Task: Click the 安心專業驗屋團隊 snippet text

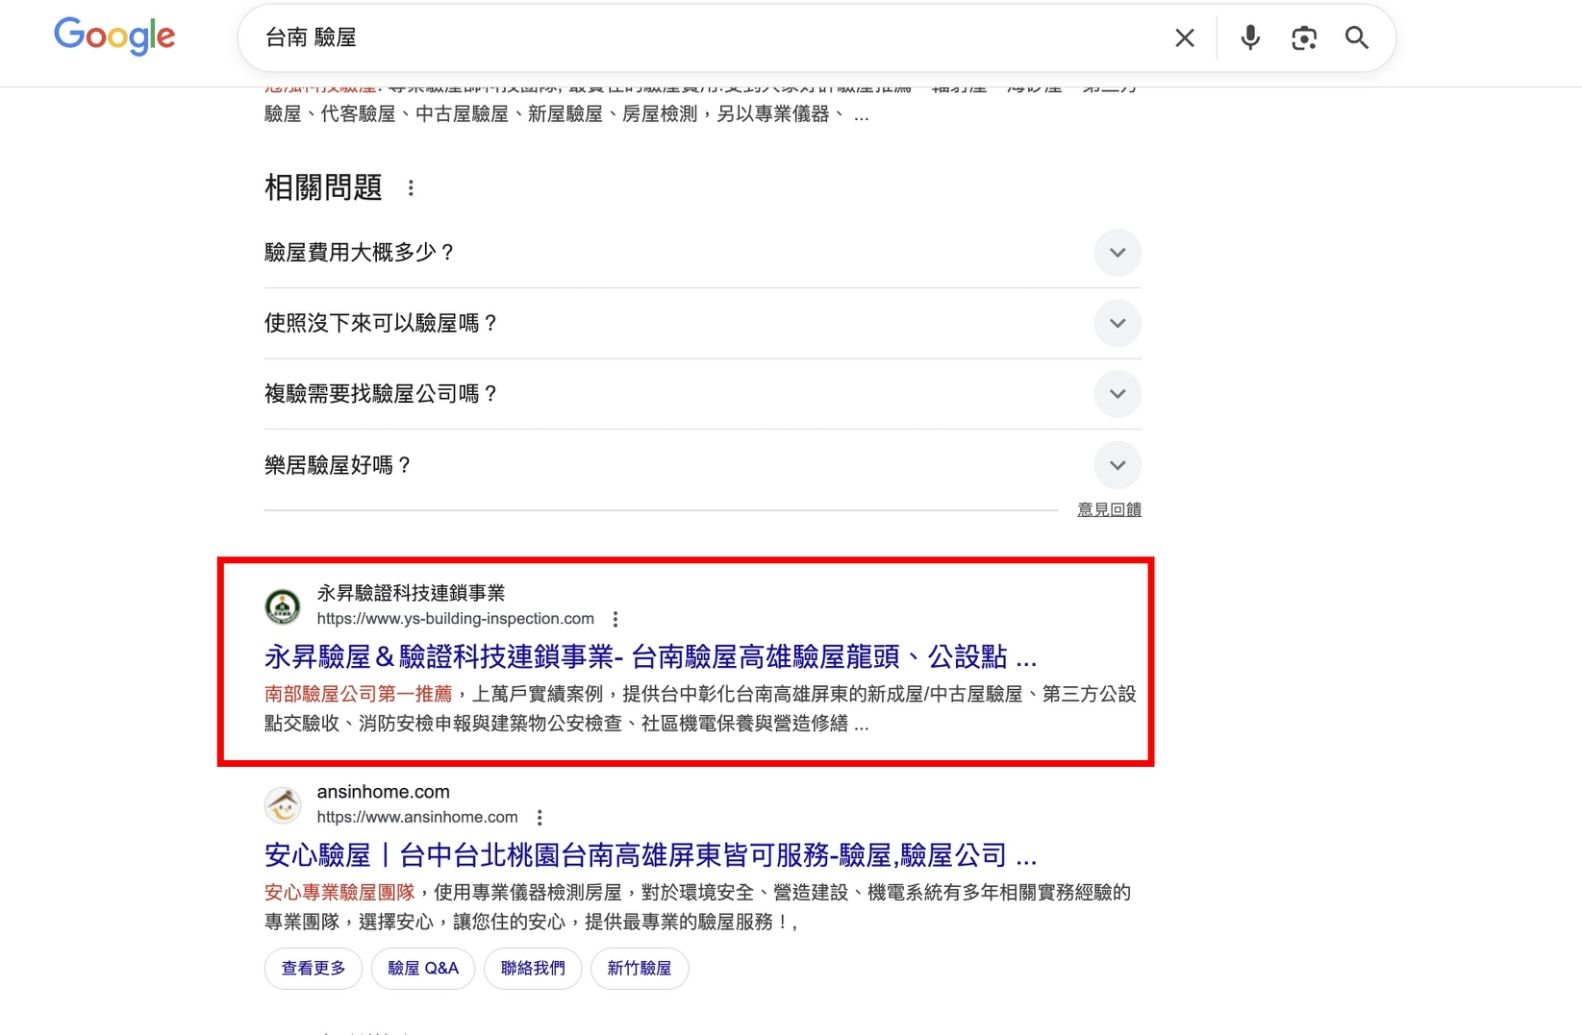Action: tap(339, 893)
